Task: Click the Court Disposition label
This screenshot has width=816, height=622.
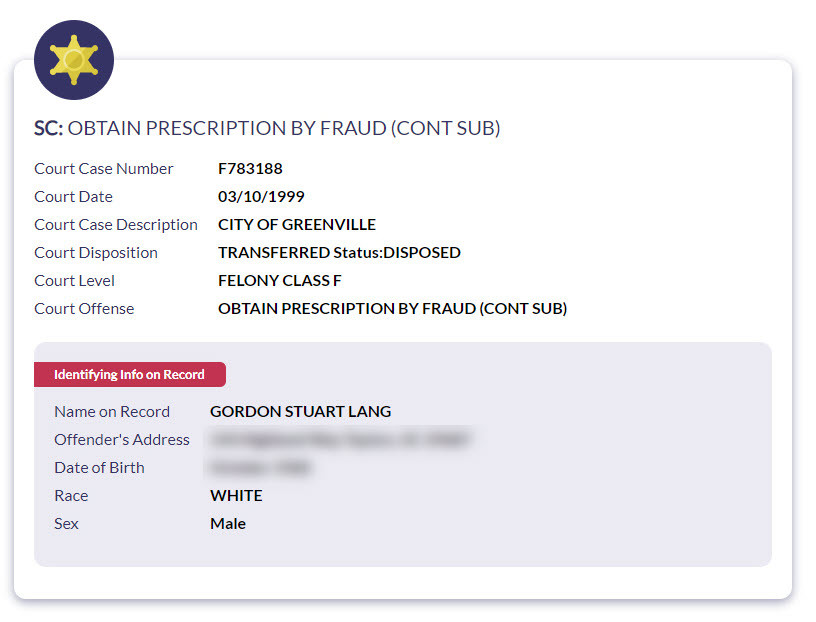Action: [x=96, y=253]
